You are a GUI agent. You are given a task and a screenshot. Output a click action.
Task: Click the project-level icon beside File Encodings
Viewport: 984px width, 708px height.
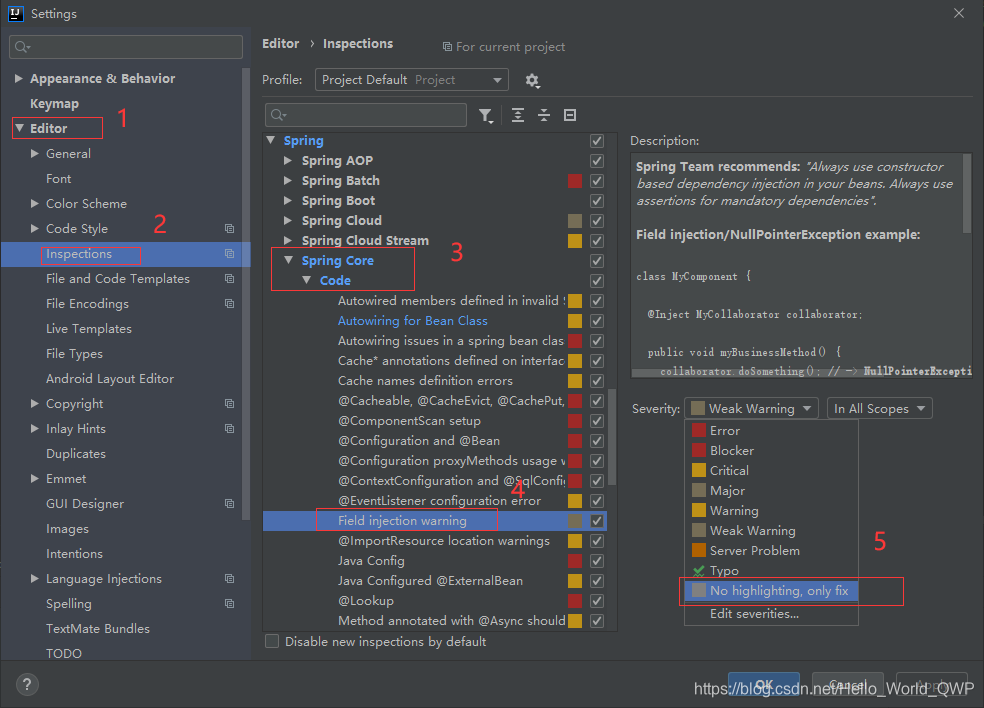[230, 304]
